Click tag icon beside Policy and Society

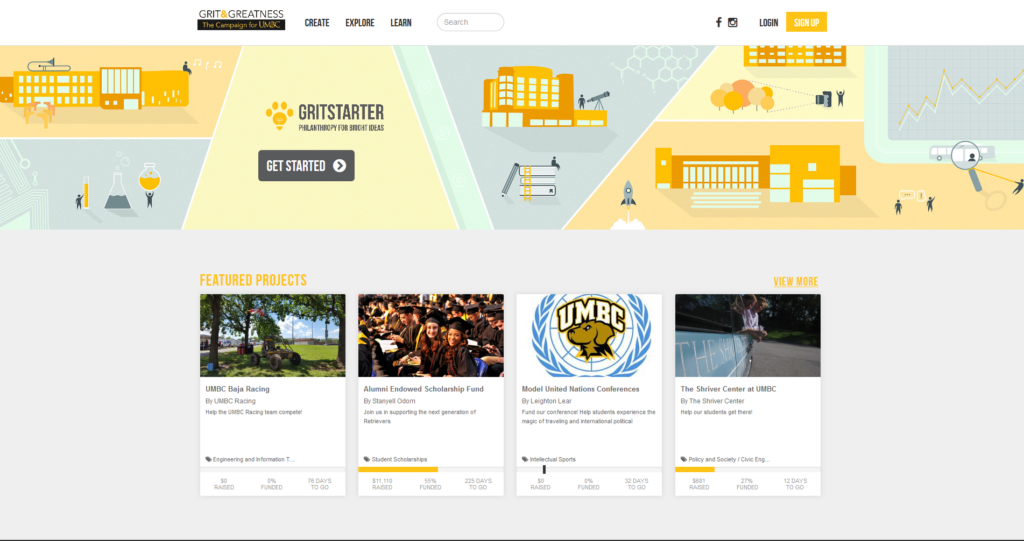[x=684, y=459]
